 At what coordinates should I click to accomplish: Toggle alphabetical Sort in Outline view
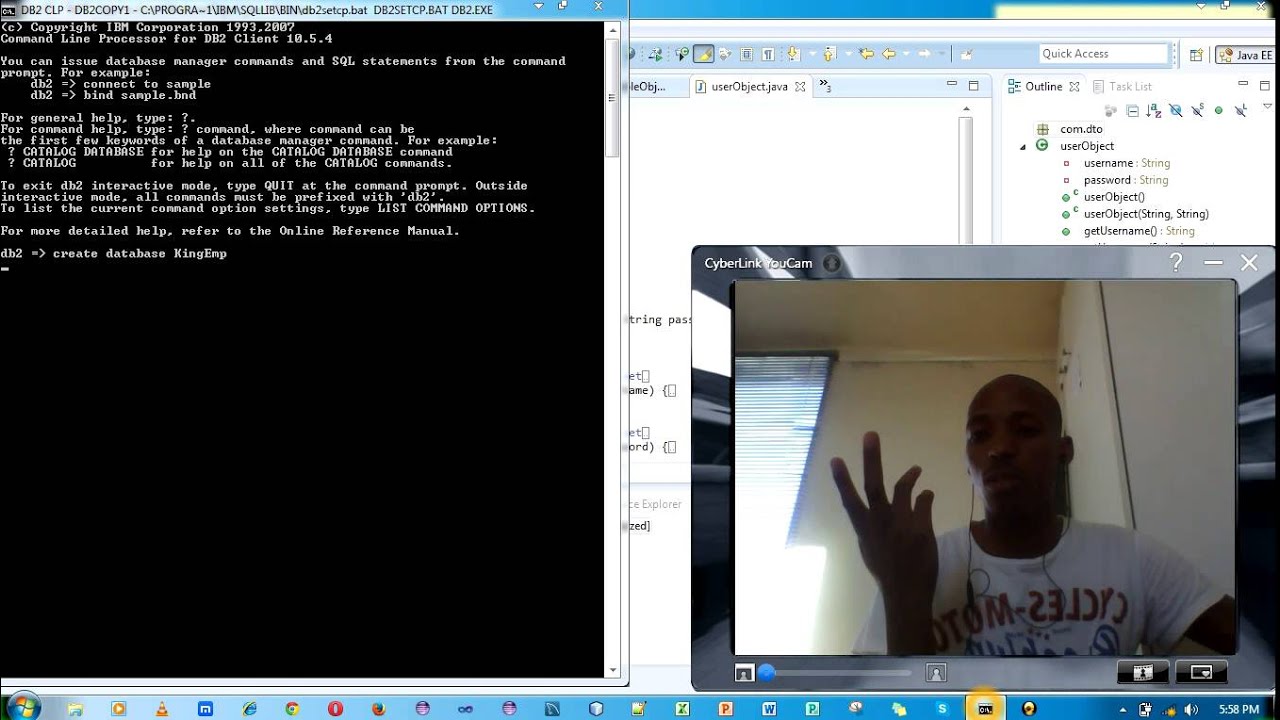point(1153,111)
